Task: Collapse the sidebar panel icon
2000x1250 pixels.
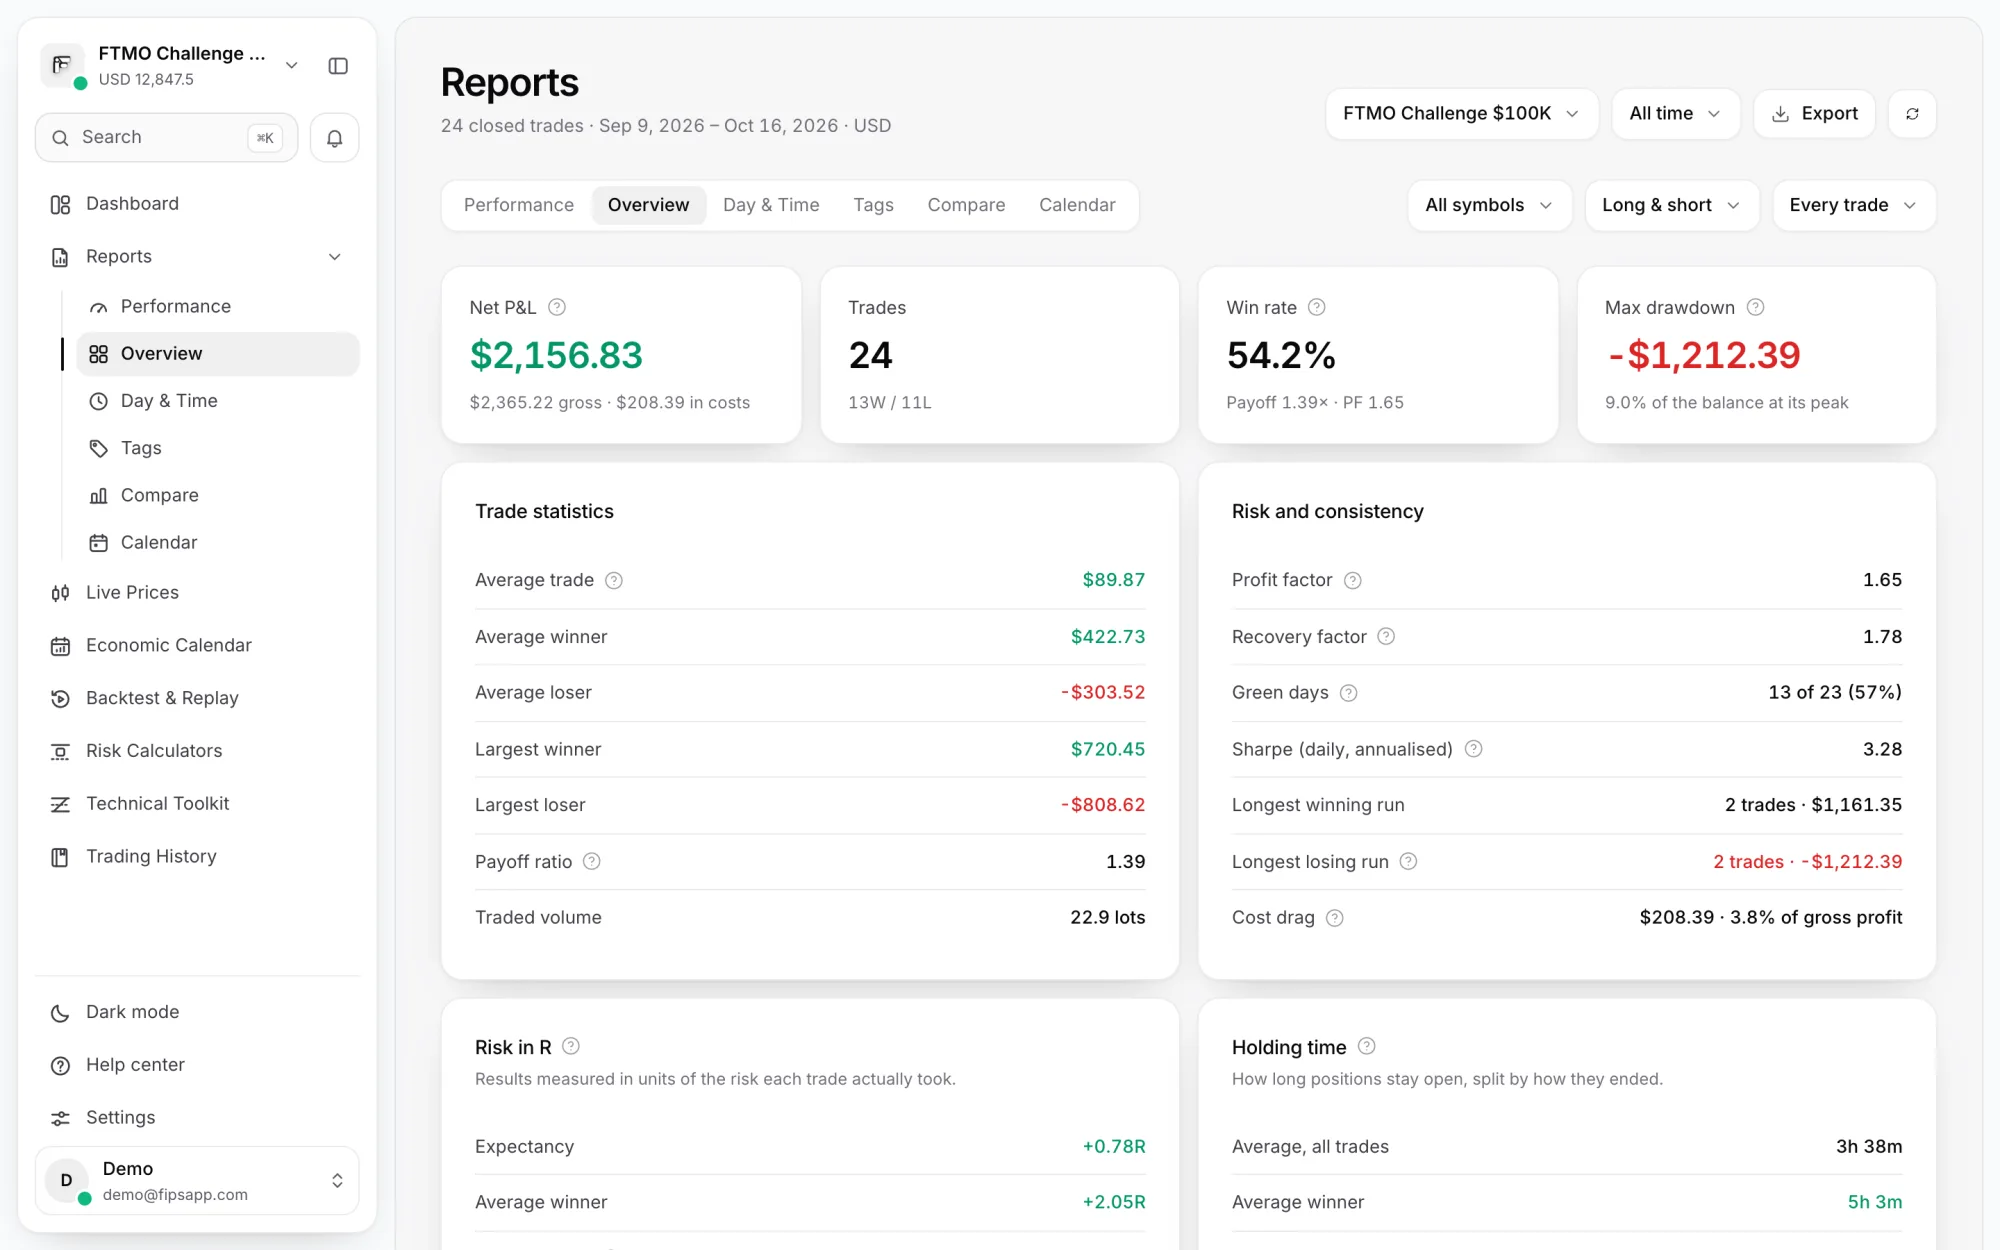Action: tap(338, 66)
